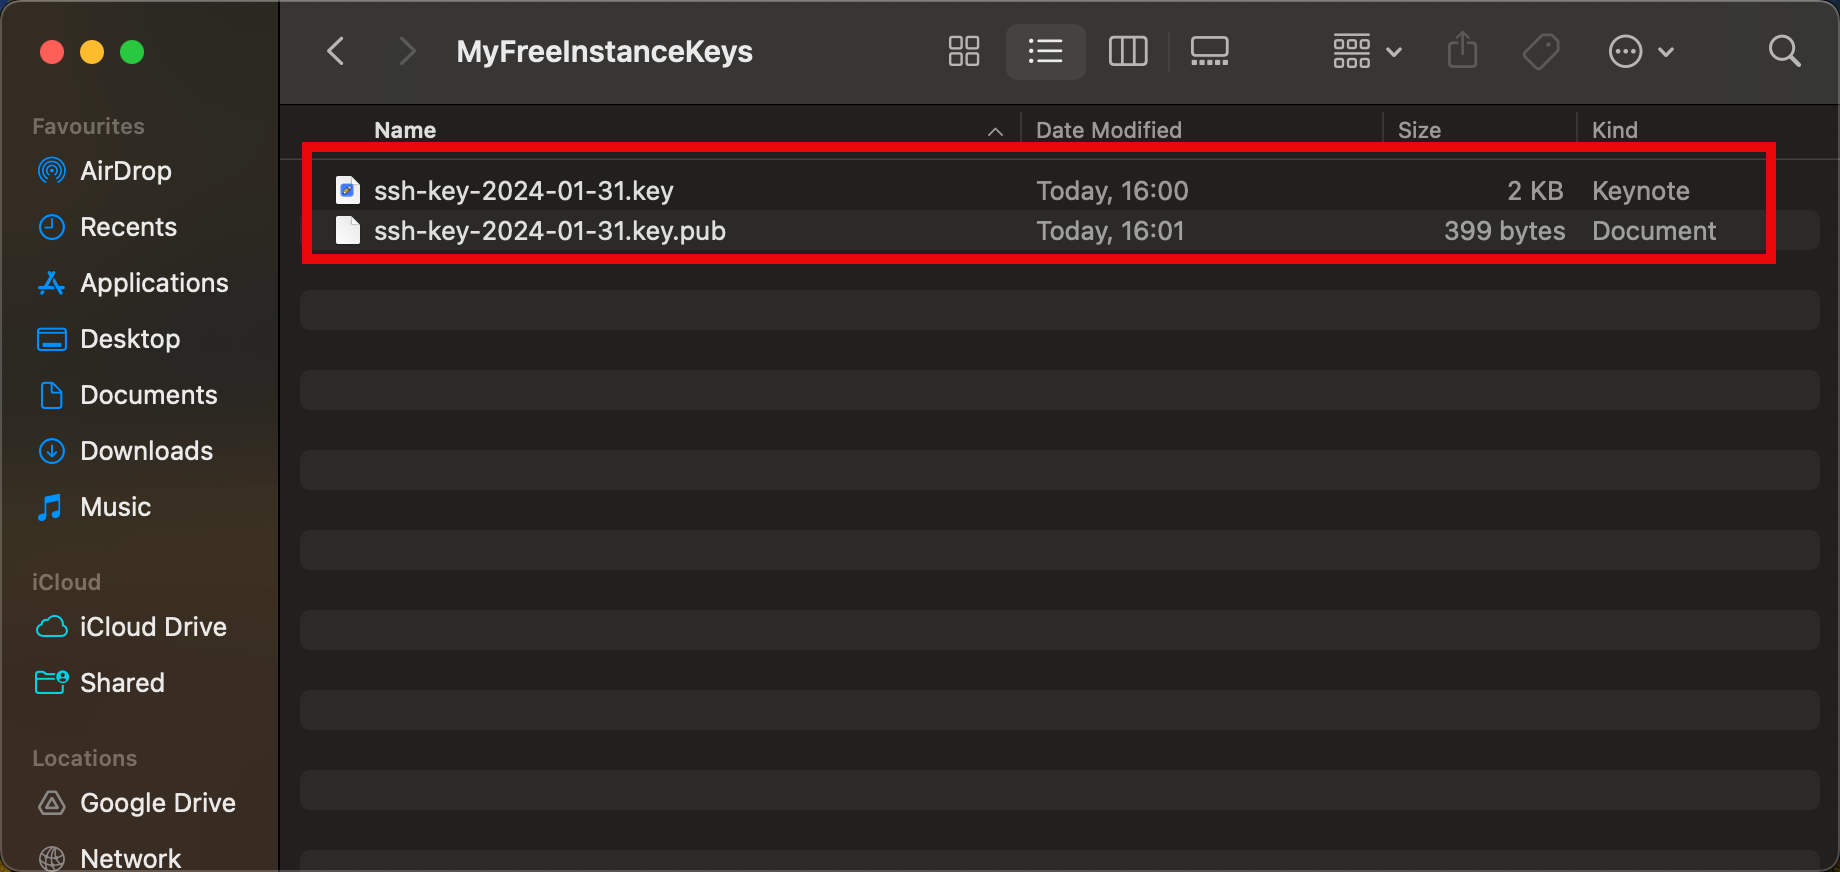This screenshot has height=872, width=1840.
Task: Switch to list view mode
Action: 1045,51
